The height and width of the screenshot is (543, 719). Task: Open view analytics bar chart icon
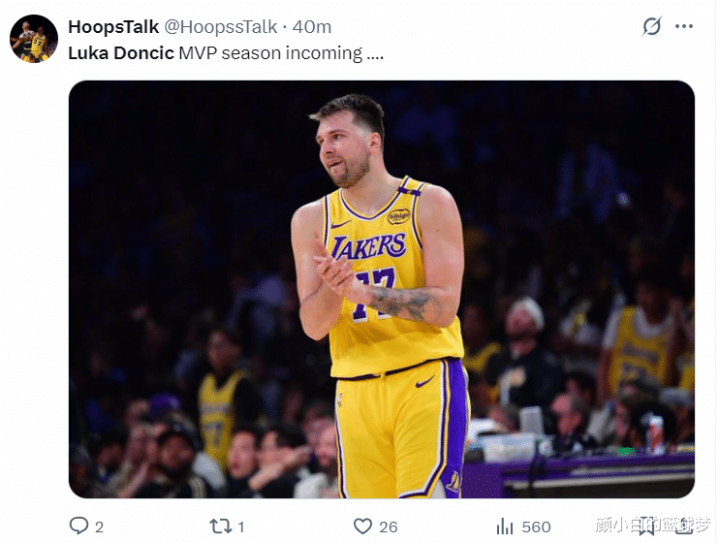505,525
